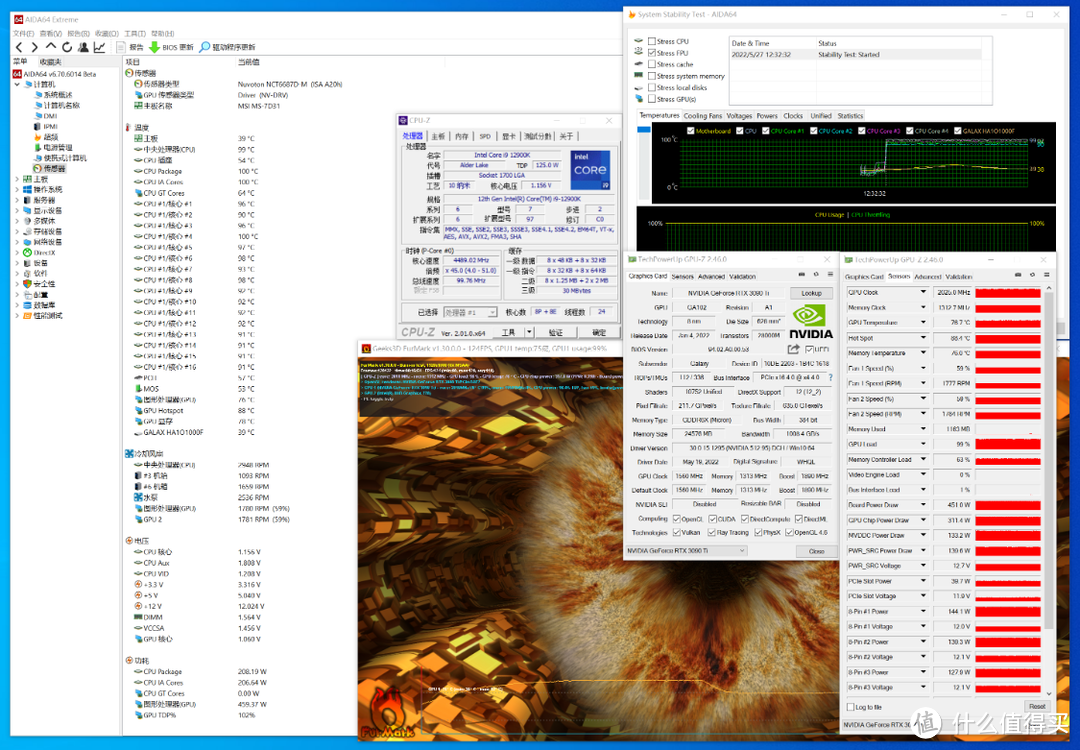Image resolution: width=1080 pixels, height=750 pixels.
Task: Click the NVIDIA logo in GPU-Z
Action: click(x=811, y=322)
